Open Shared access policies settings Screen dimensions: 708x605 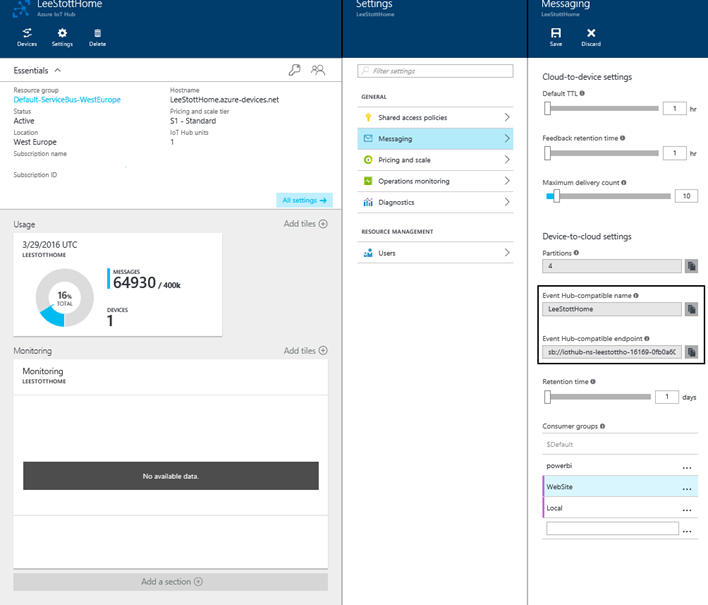[x=435, y=117]
